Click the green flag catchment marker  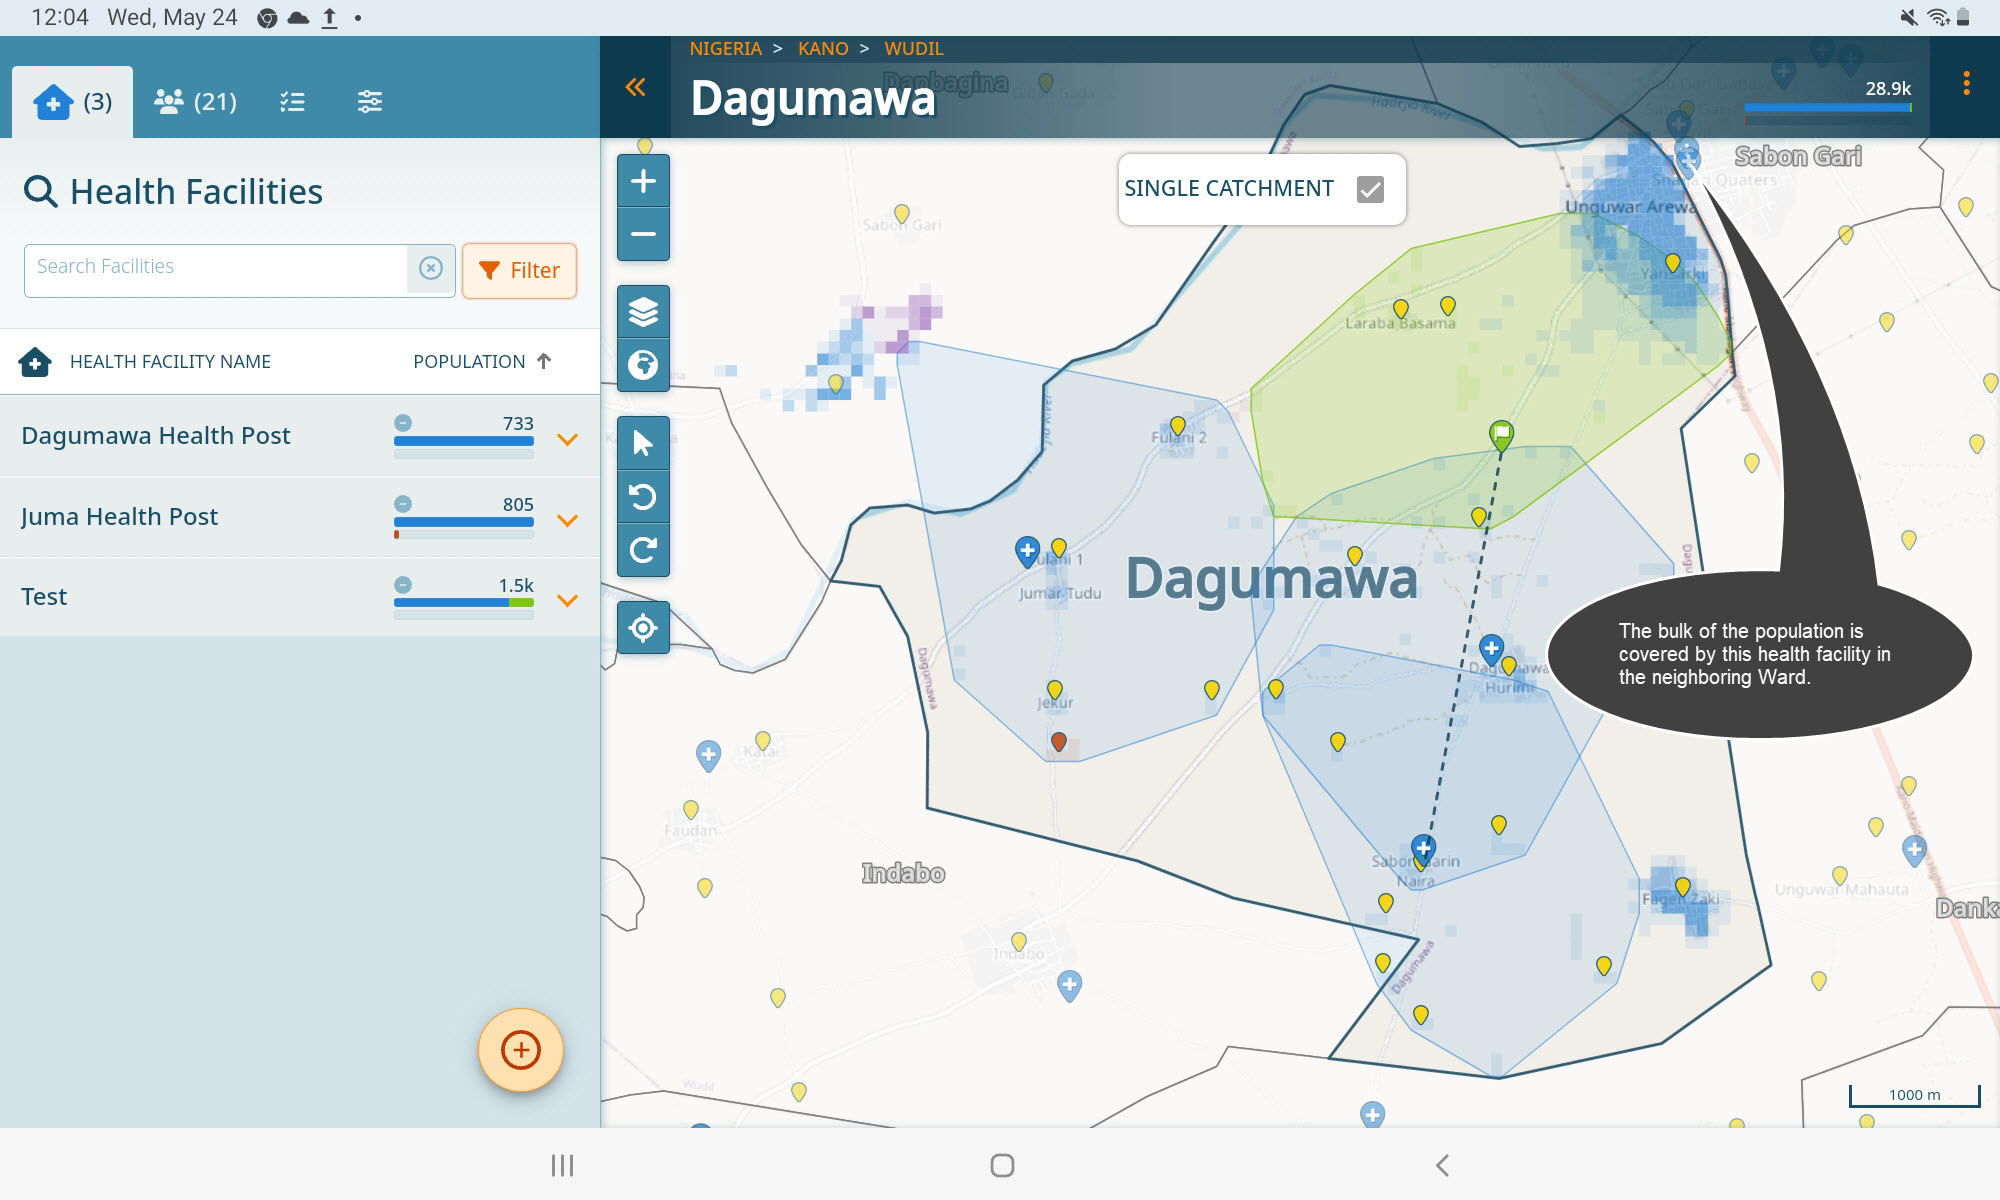coord(1501,435)
